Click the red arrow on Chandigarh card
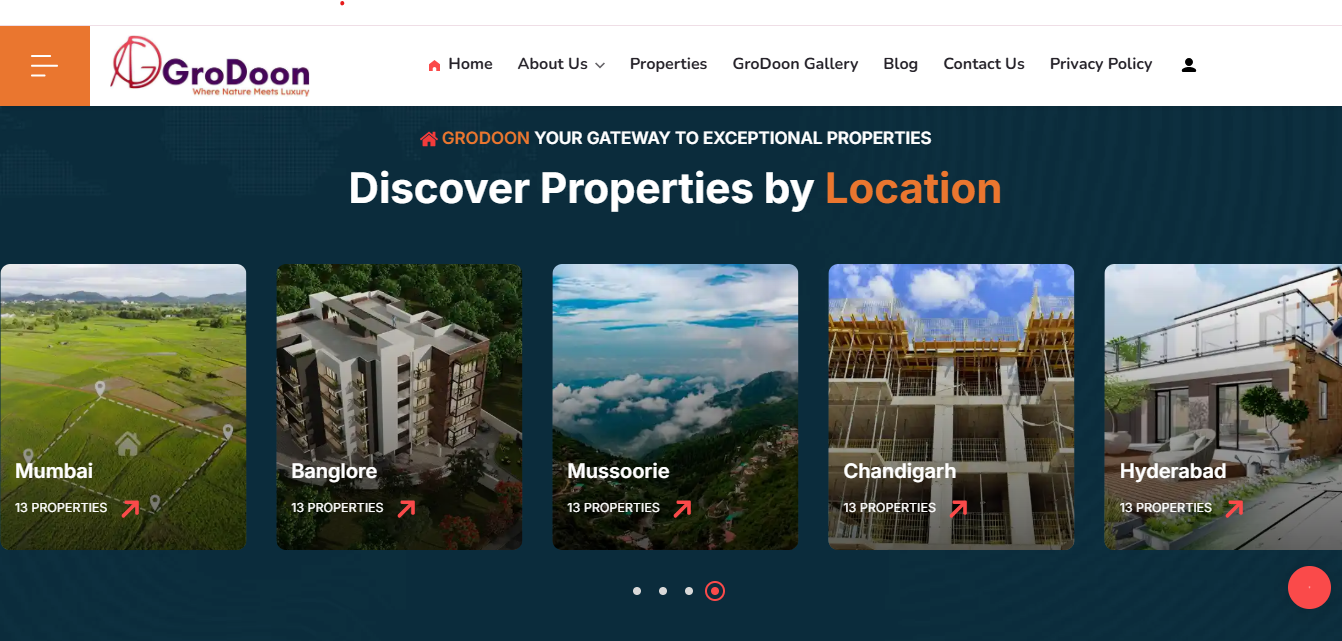Image resolution: width=1342 pixels, height=641 pixels. 958,508
